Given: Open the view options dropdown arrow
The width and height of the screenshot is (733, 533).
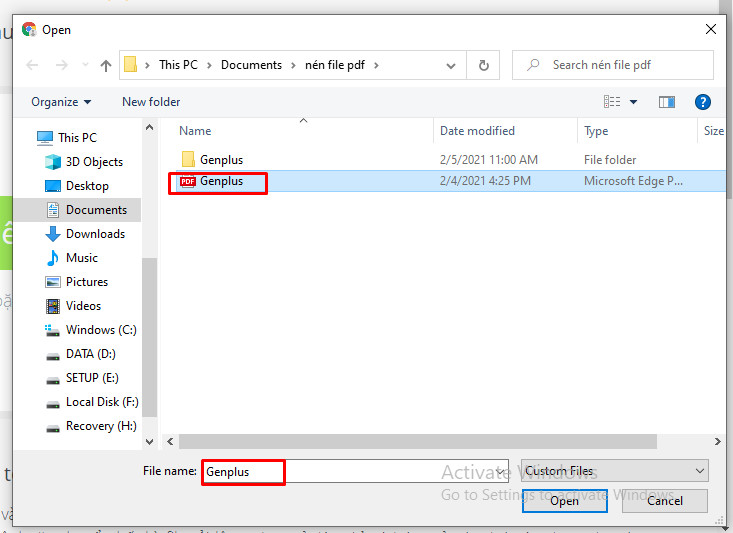Looking at the screenshot, I should (633, 102).
